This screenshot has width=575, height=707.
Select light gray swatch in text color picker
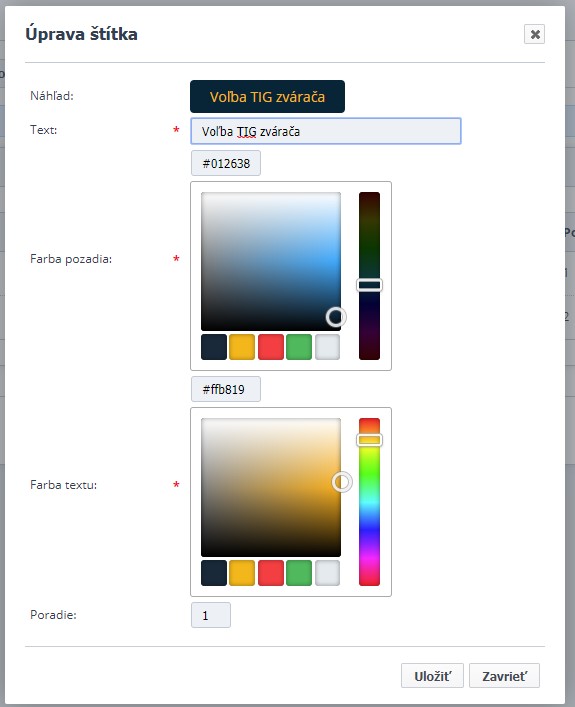pyautogui.click(x=327, y=573)
